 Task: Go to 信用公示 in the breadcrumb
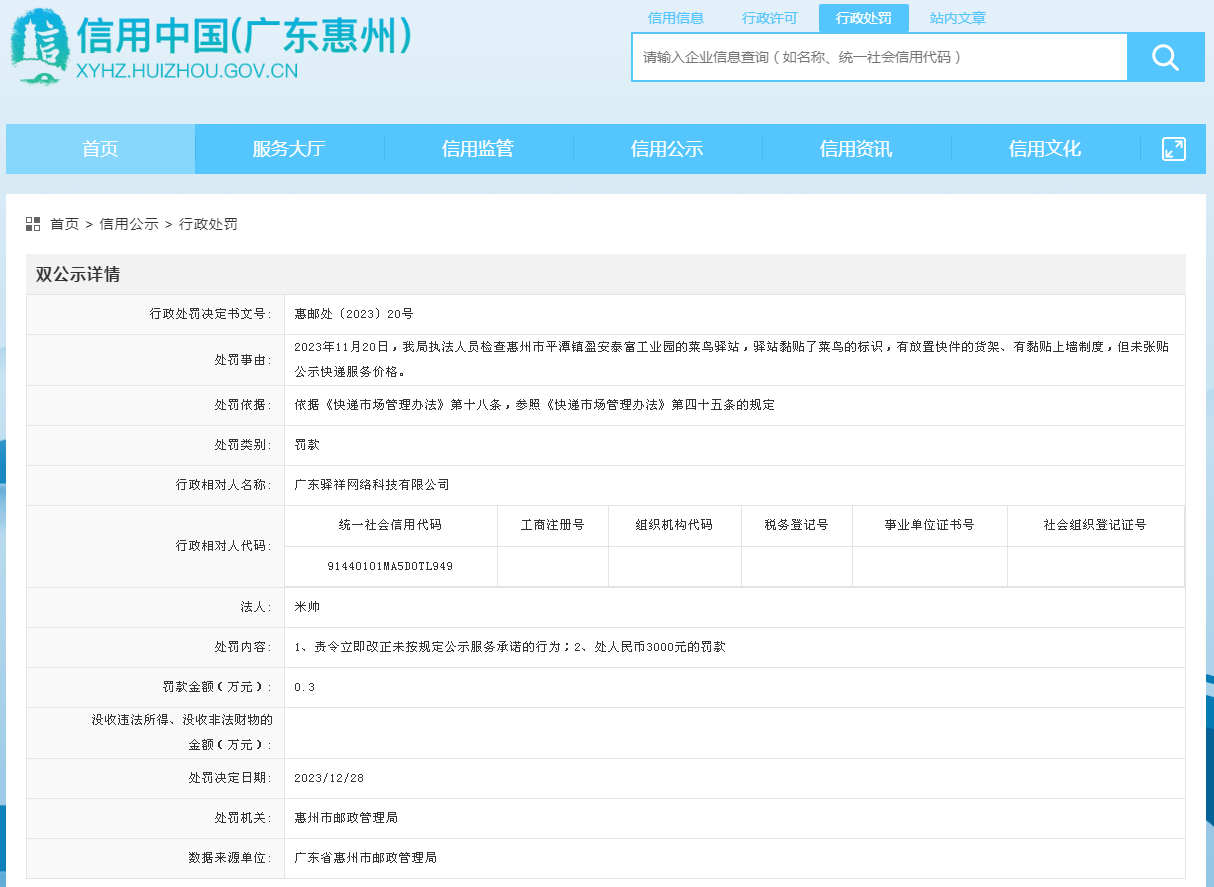pyautogui.click(x=129, y=224)
